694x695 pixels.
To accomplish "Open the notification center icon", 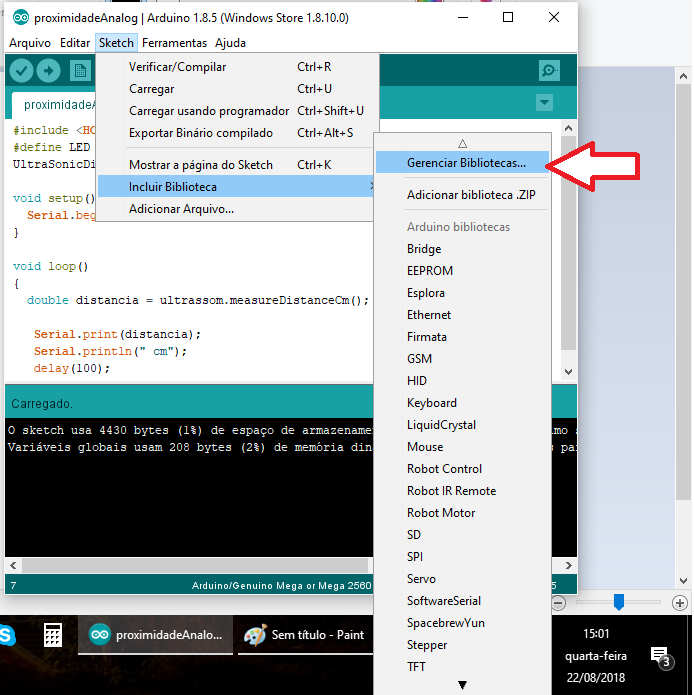I will tap(660, 655).
